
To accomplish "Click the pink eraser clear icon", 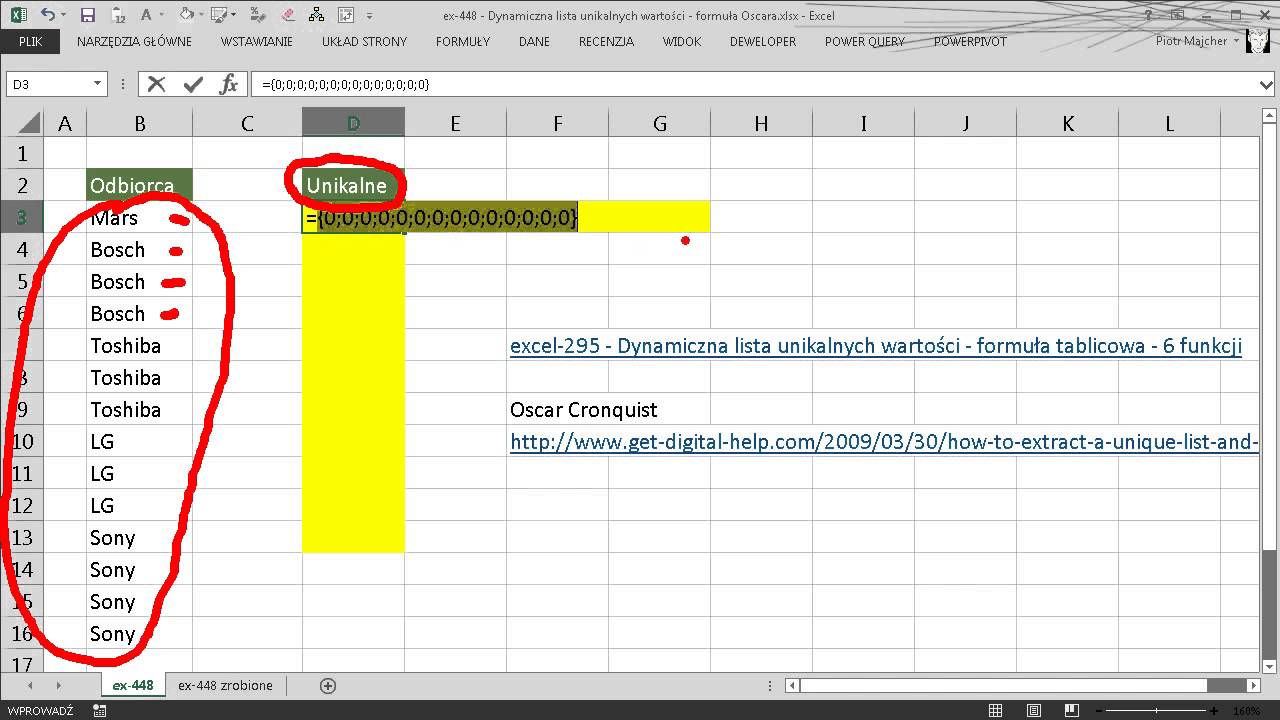I will (x=289, y=15).
